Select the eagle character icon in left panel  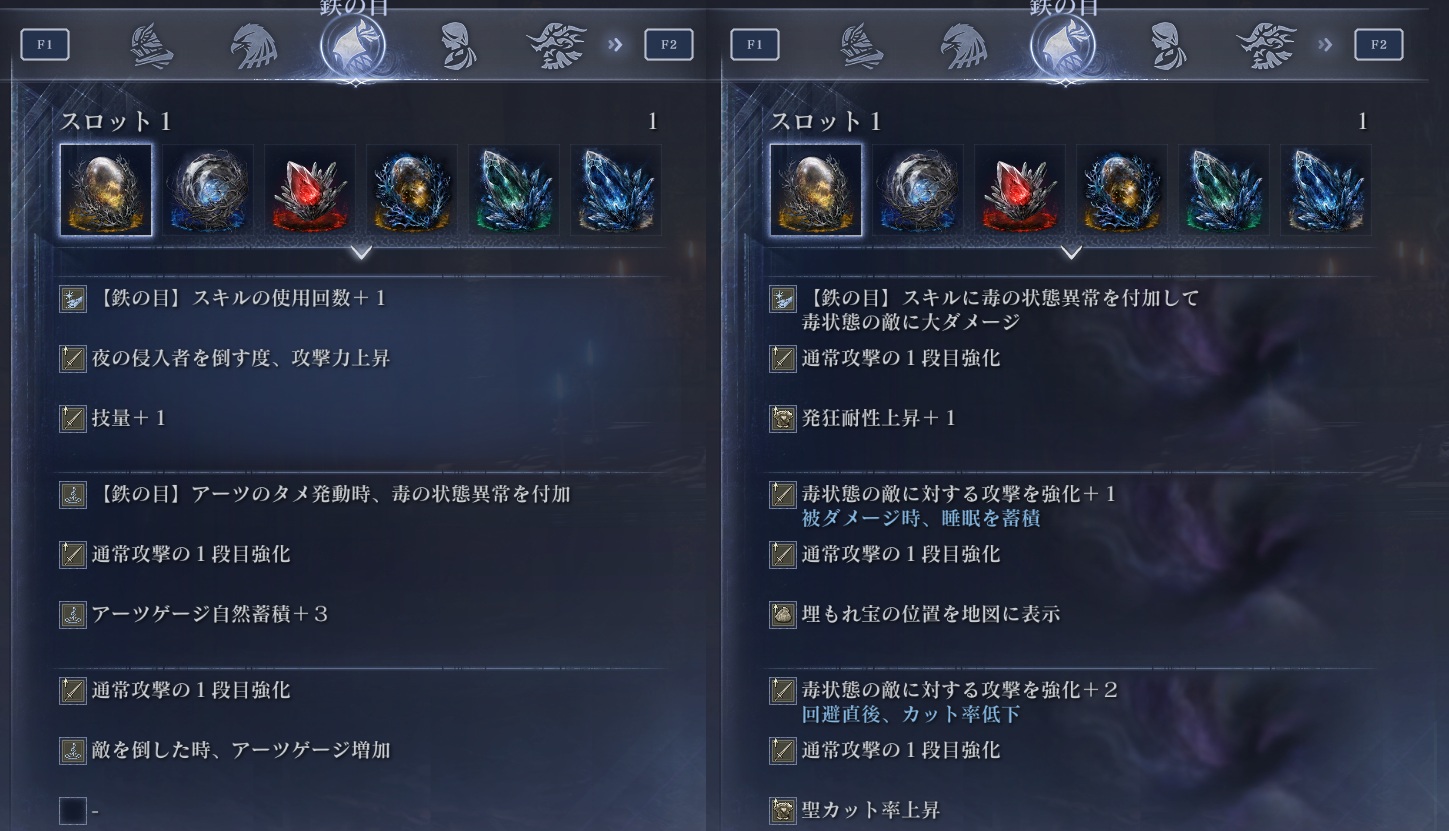[x=254, y=46]
